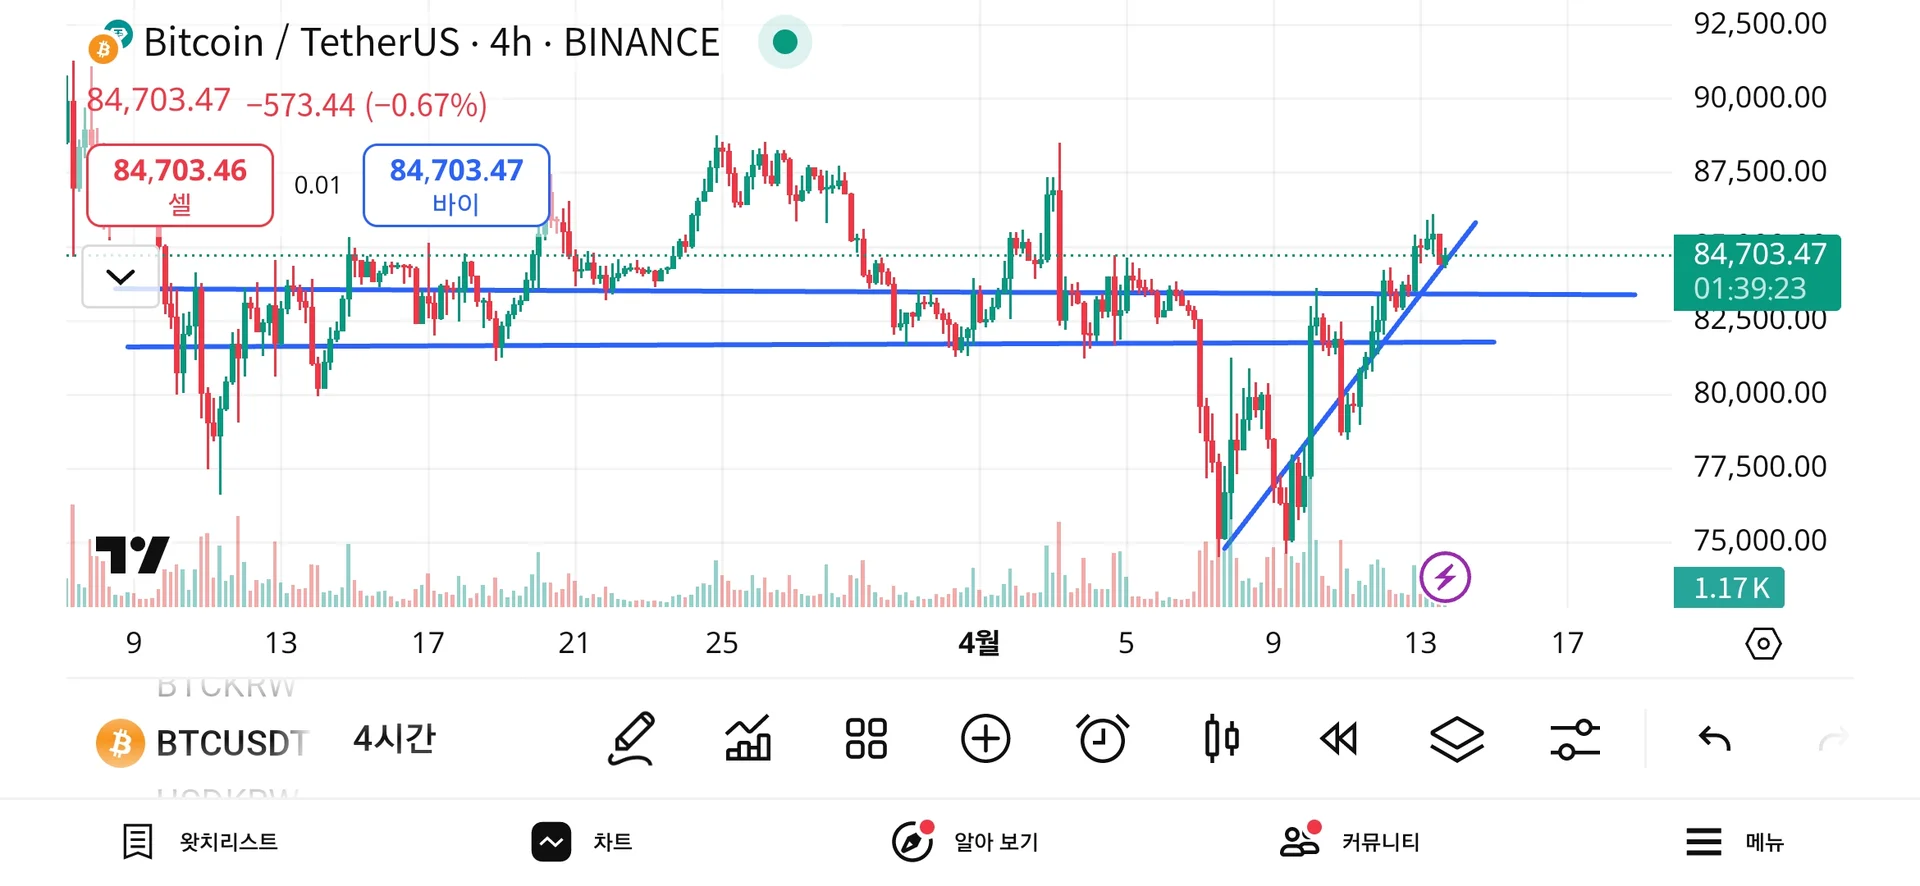Image resolution: width=1920 pixels, height=886 pixels.
Task: Open the object tree layers icon
Action: (x=1457, y=740)
